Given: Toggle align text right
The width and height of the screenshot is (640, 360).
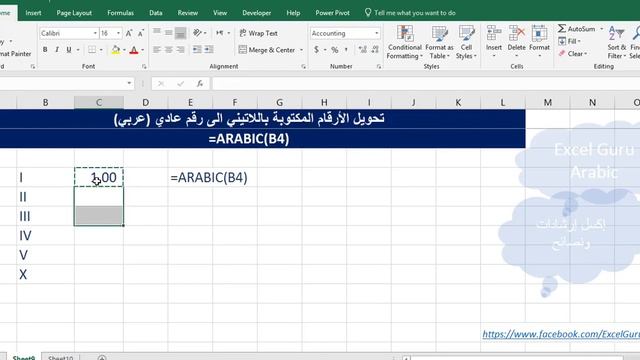Looking at the screenshot, I should click(180, 49).
